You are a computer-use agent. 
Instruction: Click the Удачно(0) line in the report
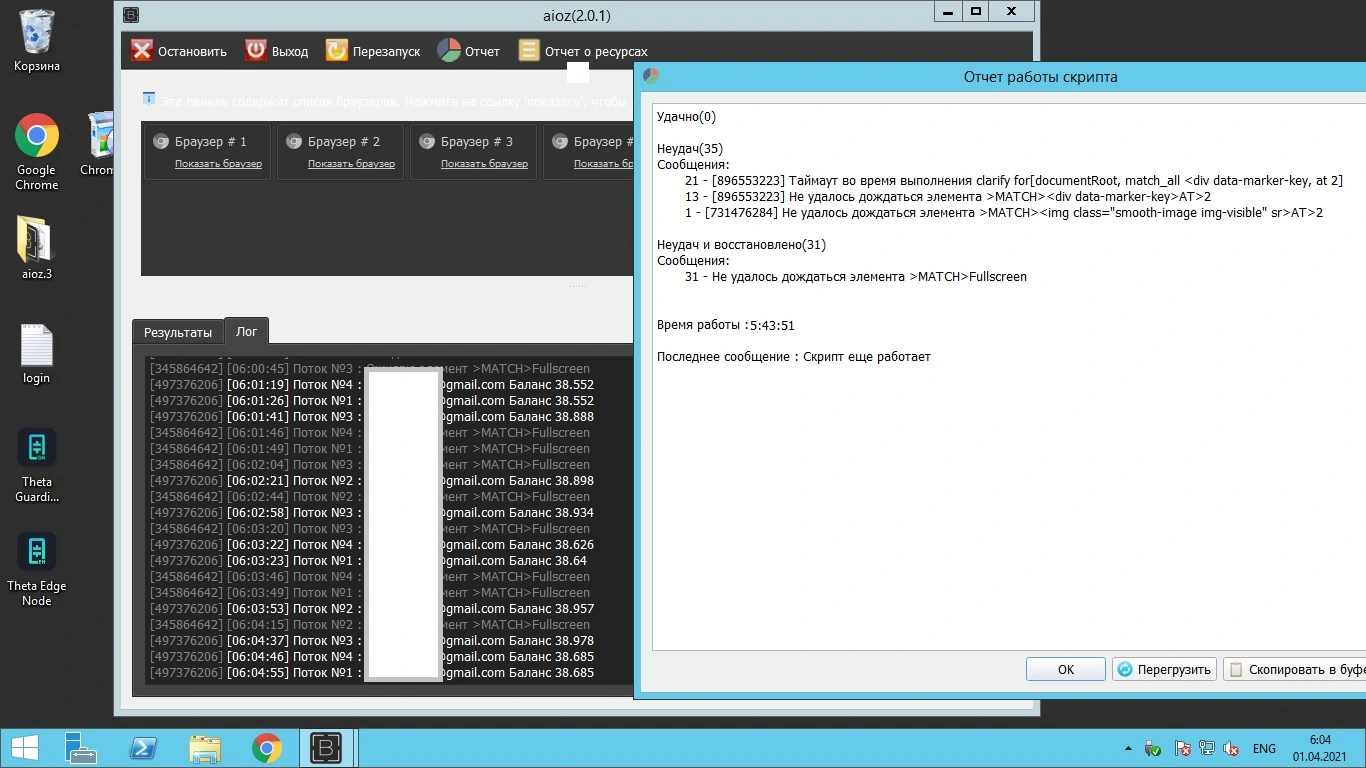pos(686,117)
